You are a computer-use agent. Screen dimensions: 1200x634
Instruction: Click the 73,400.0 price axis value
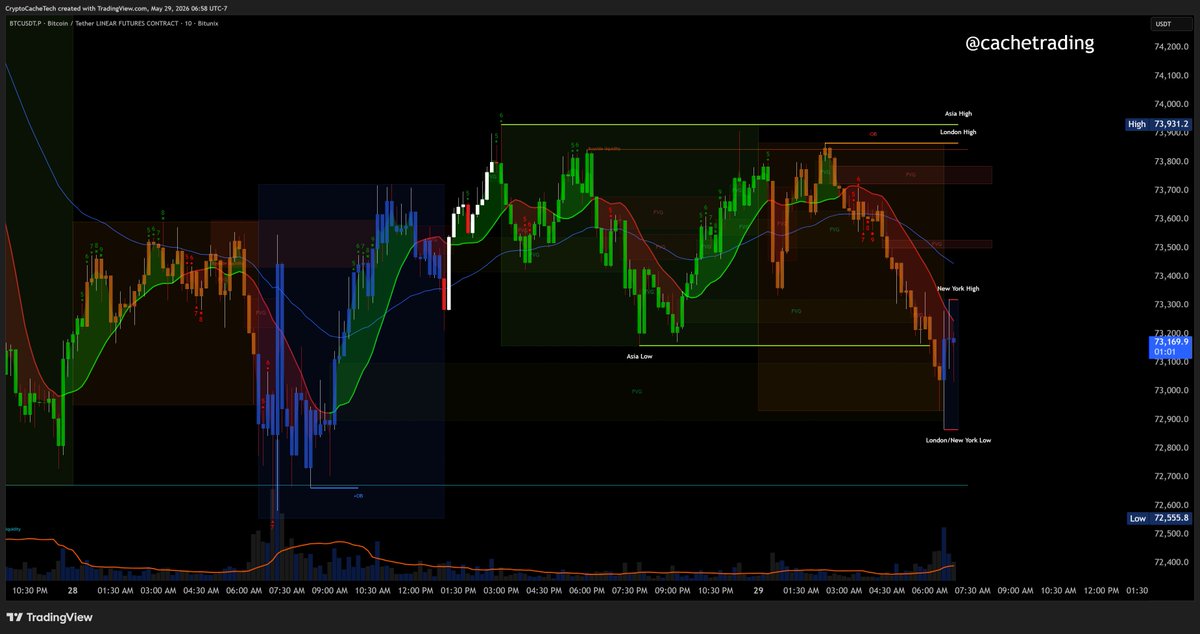tap(1172, 276)
